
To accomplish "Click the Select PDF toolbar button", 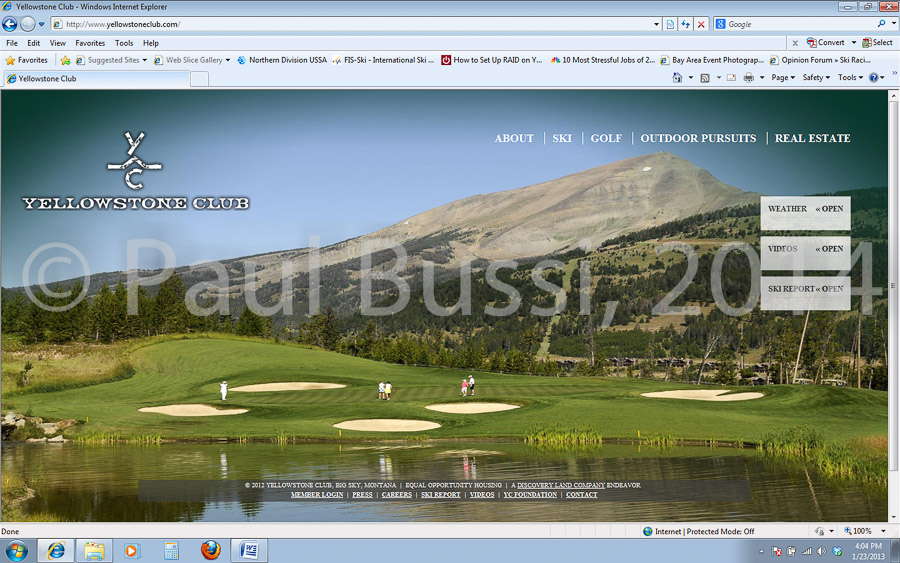I will (x=877, y=42).
